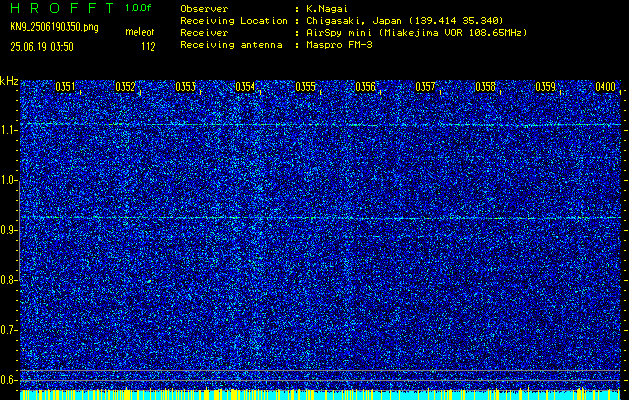Click the 1.0 kHz axis label
This screenshot has width=629, height=400.
(7, 181)
